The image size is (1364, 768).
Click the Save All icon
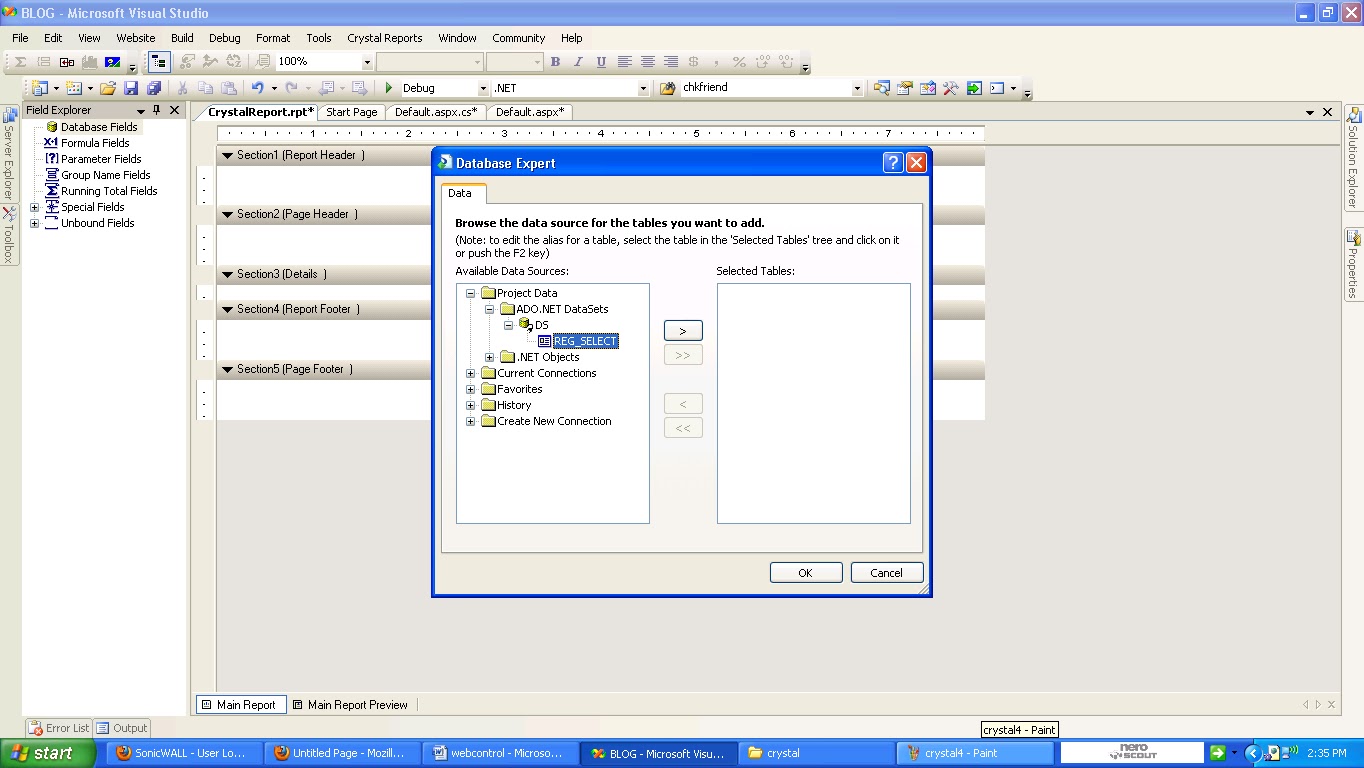pyautogui.click(x=154, y=88)
